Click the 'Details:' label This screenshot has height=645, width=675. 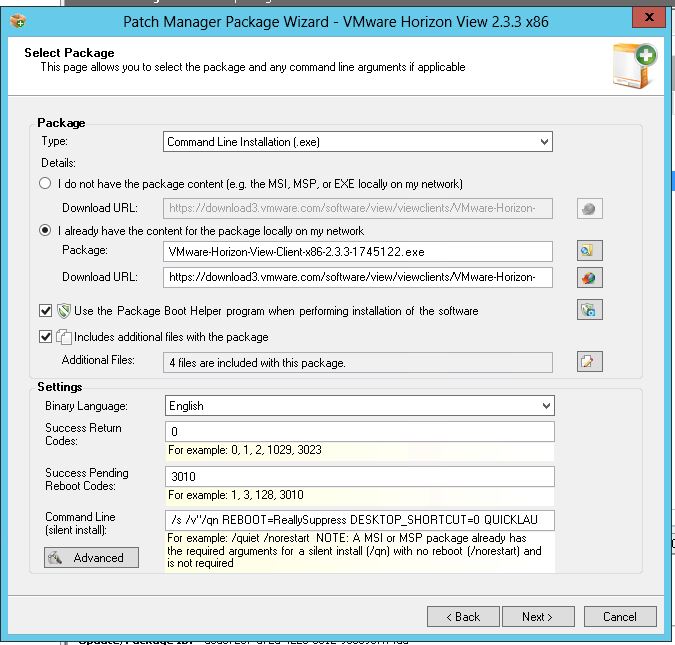pyautogui.click(x=58, y=163)
